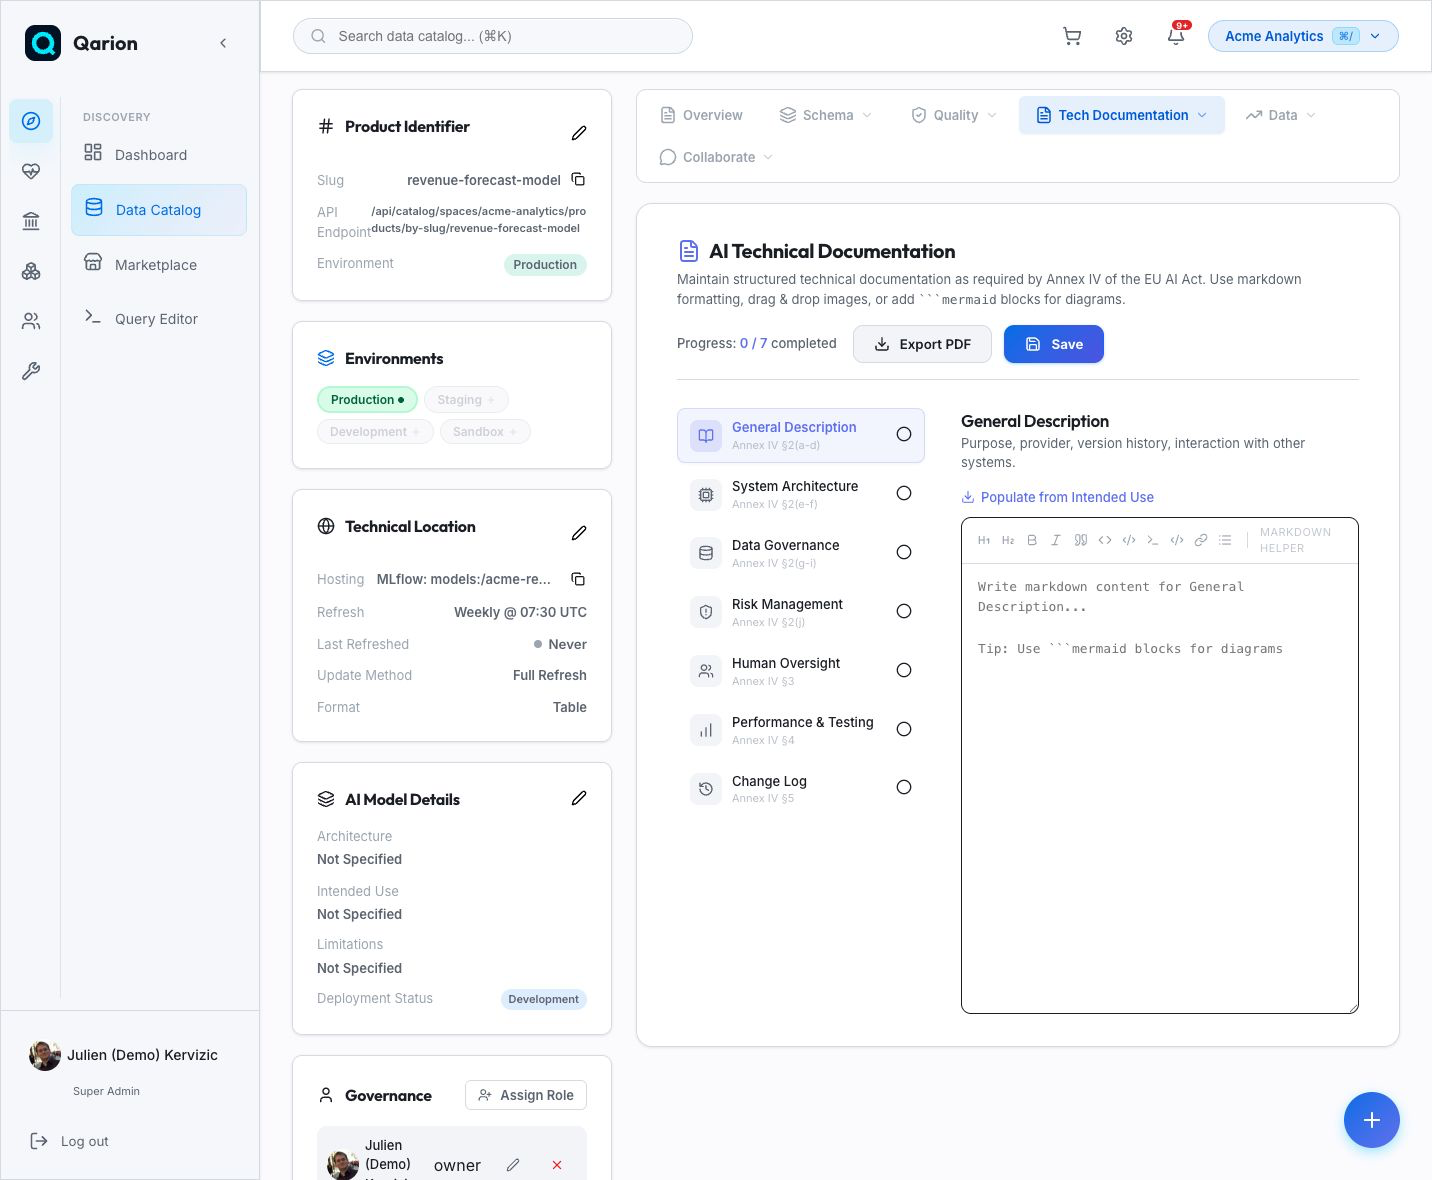Copy the MLflow hosting path
The width and height of the screenshot is (1432, 1180).
click(578, 579)
